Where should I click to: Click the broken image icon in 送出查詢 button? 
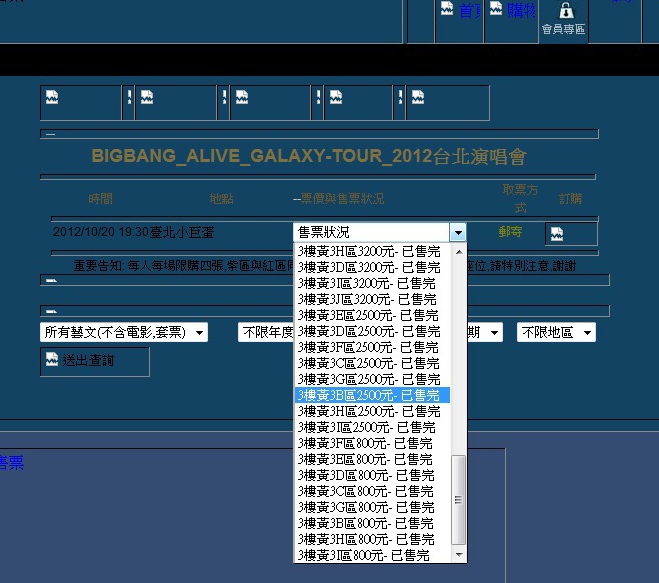click(52, 359)
